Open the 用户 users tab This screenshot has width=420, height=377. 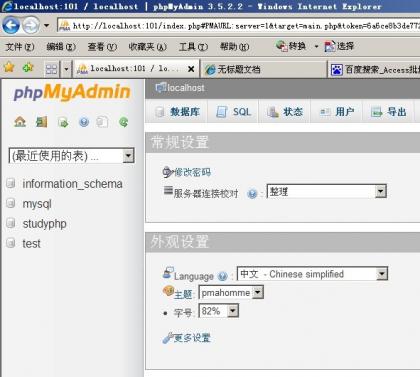(337, 112)
